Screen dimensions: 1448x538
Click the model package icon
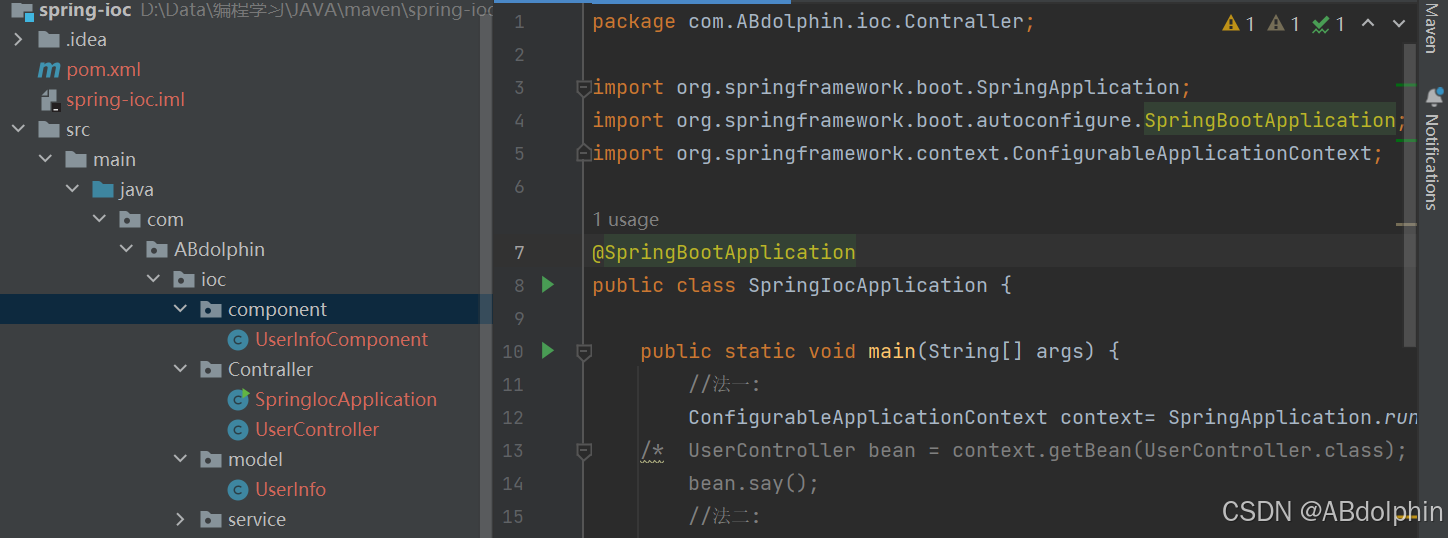(211, 460)
